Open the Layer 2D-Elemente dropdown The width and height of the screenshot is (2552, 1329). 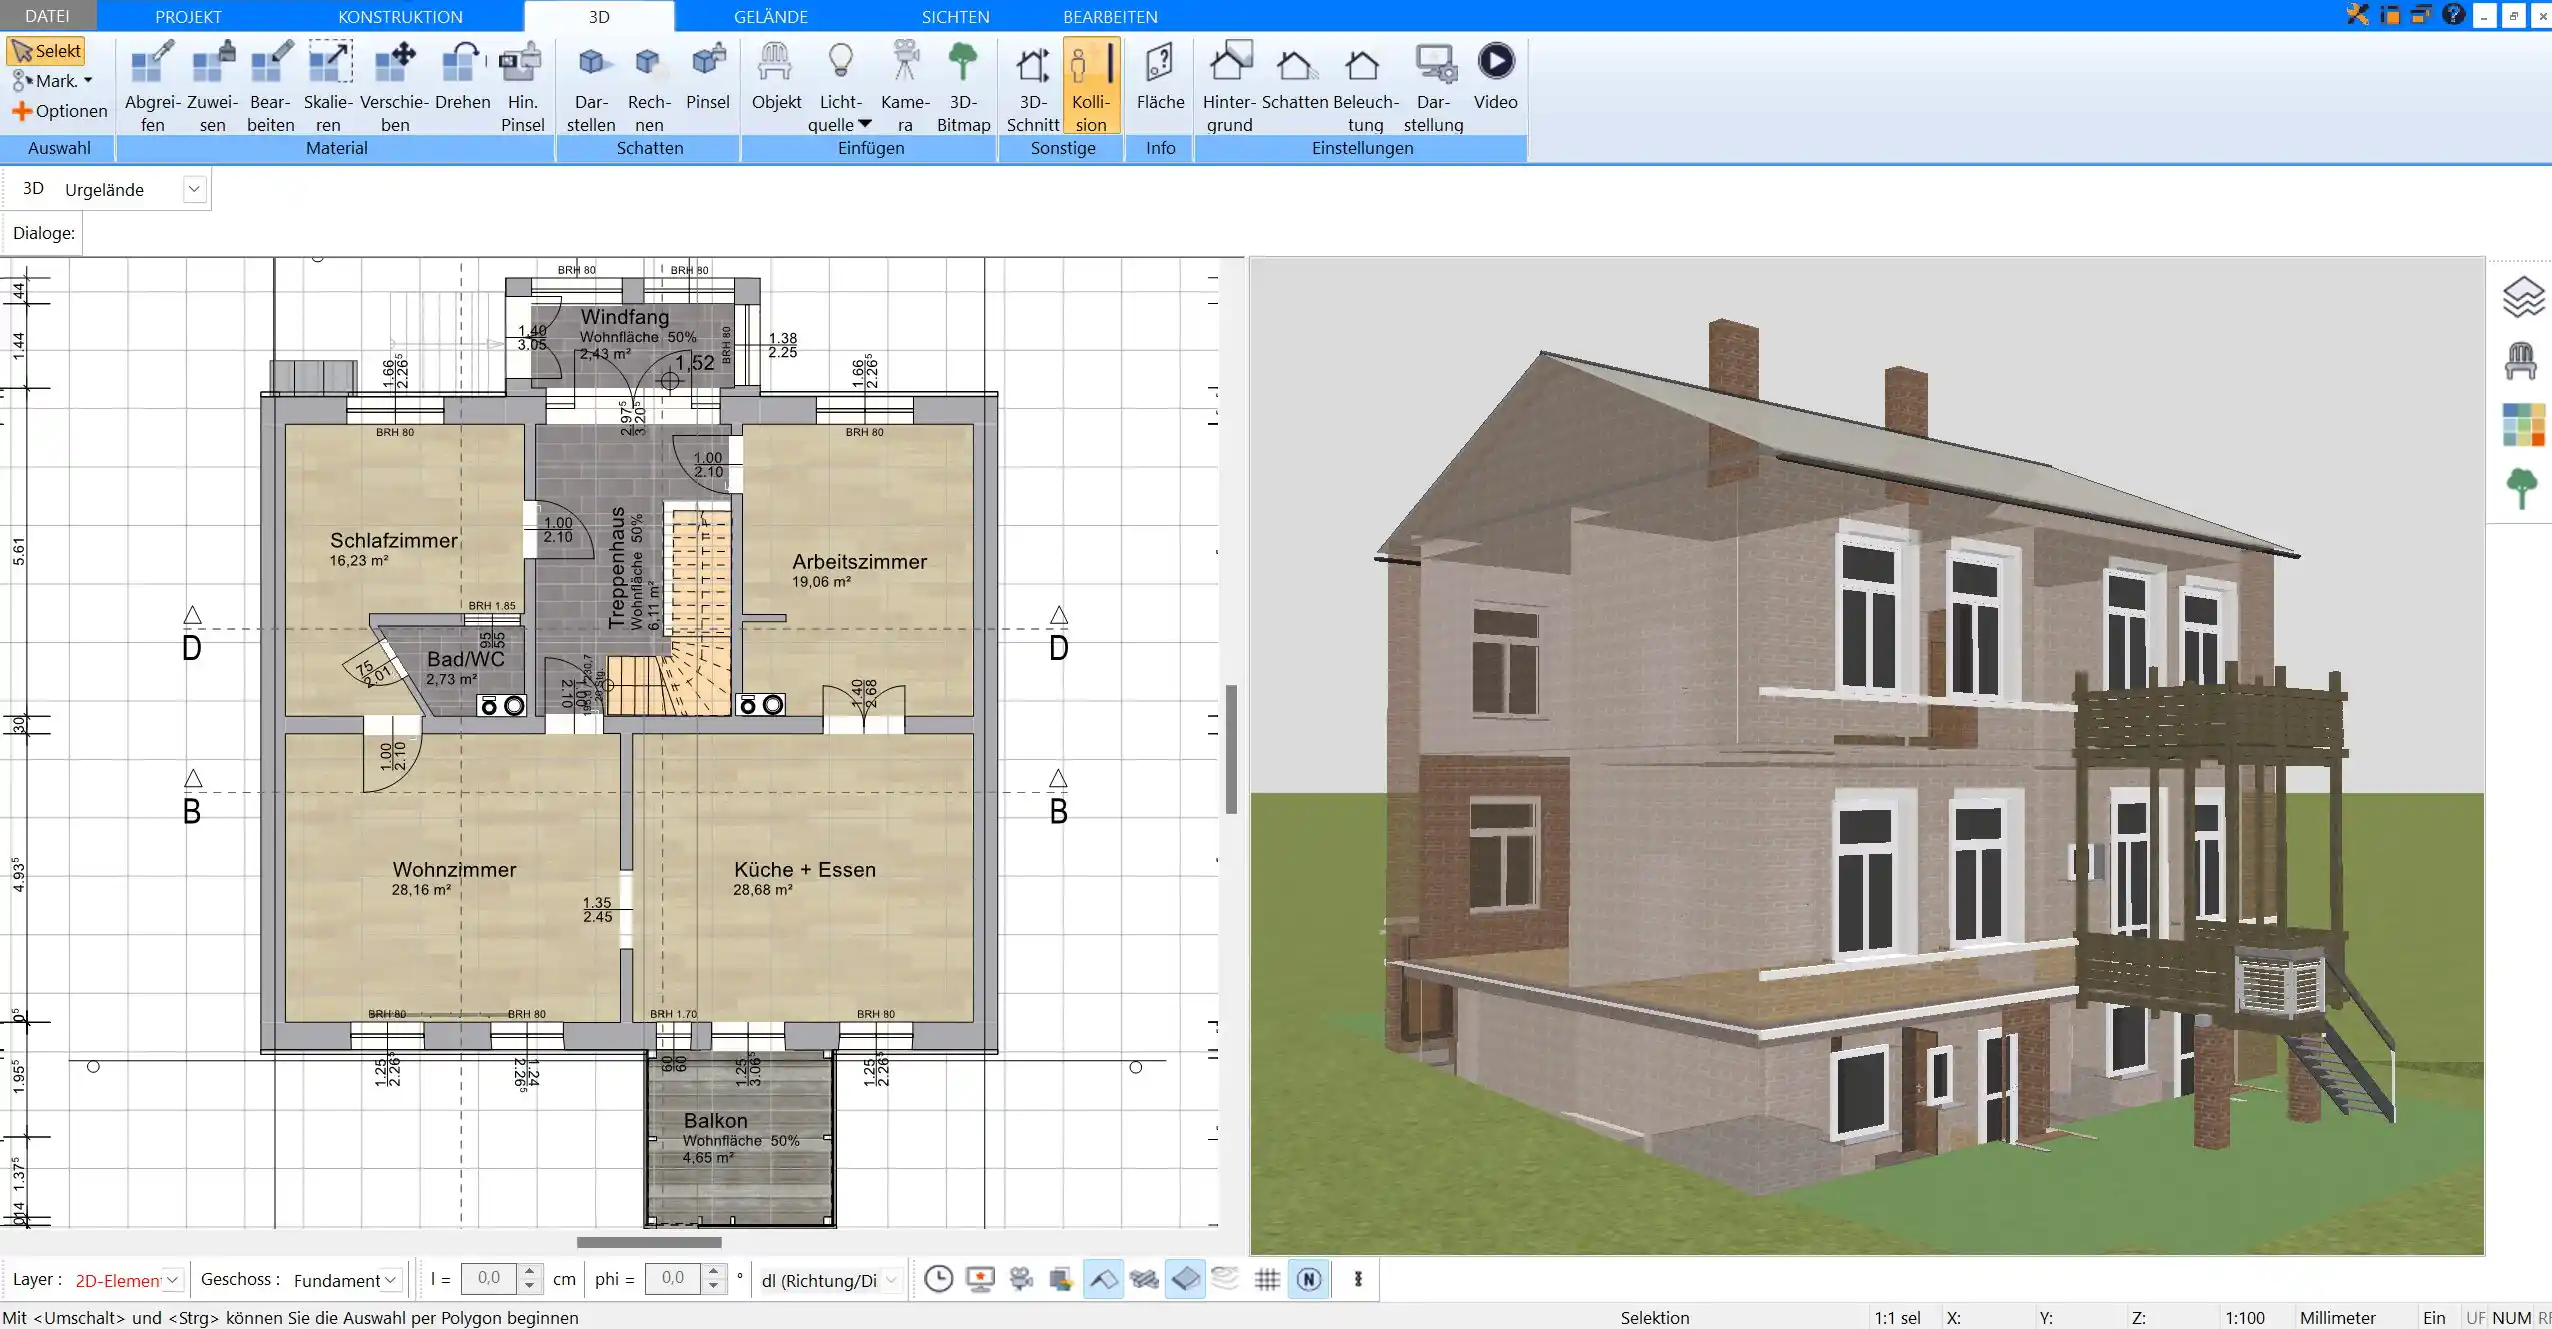point(172,1280)
